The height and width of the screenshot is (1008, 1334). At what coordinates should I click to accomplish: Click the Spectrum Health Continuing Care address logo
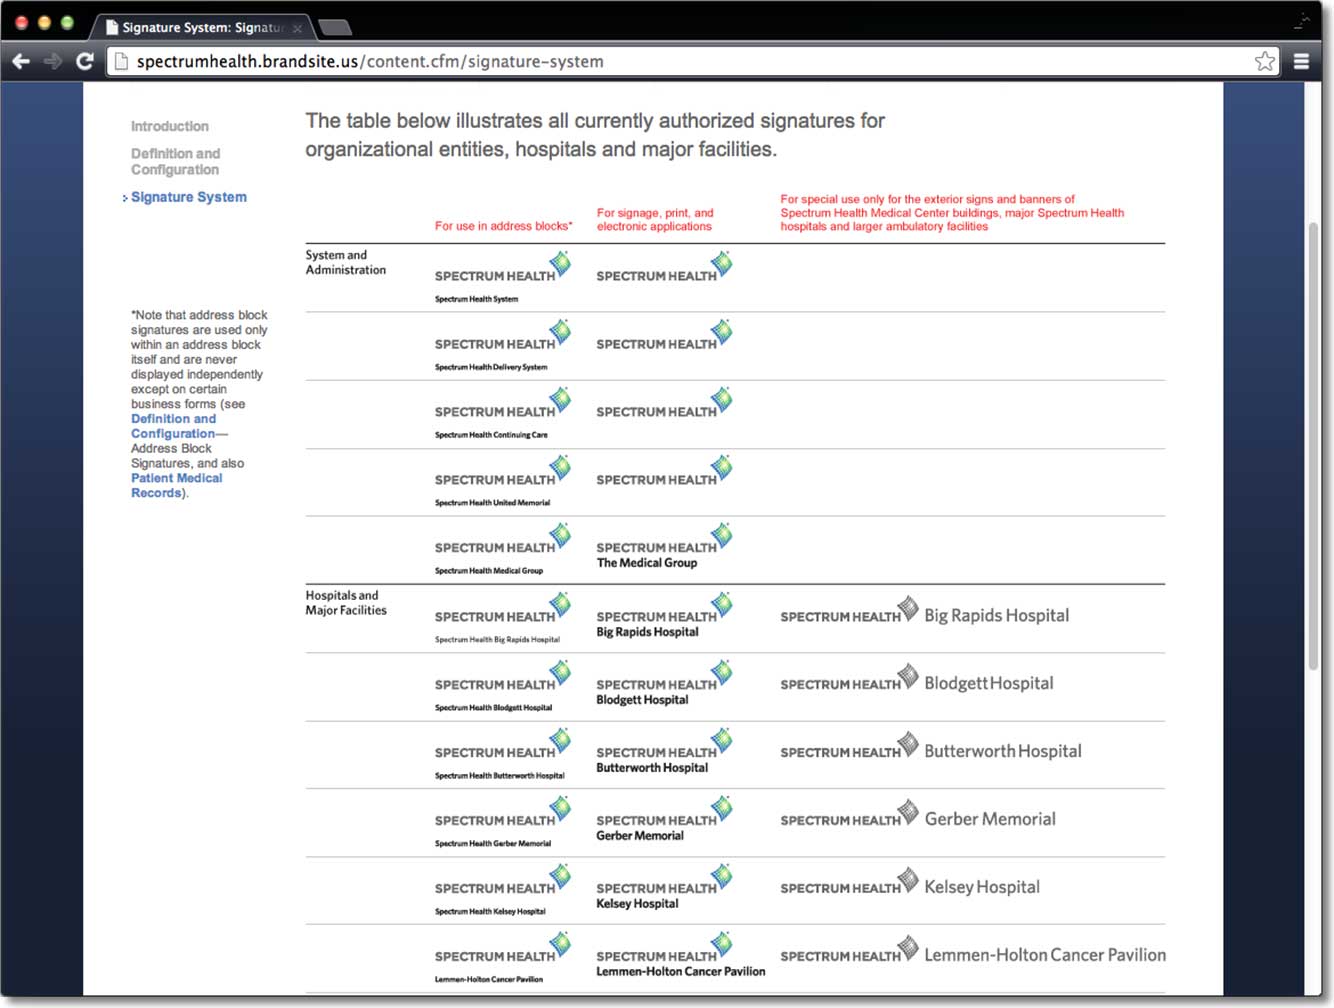(503, 414)
